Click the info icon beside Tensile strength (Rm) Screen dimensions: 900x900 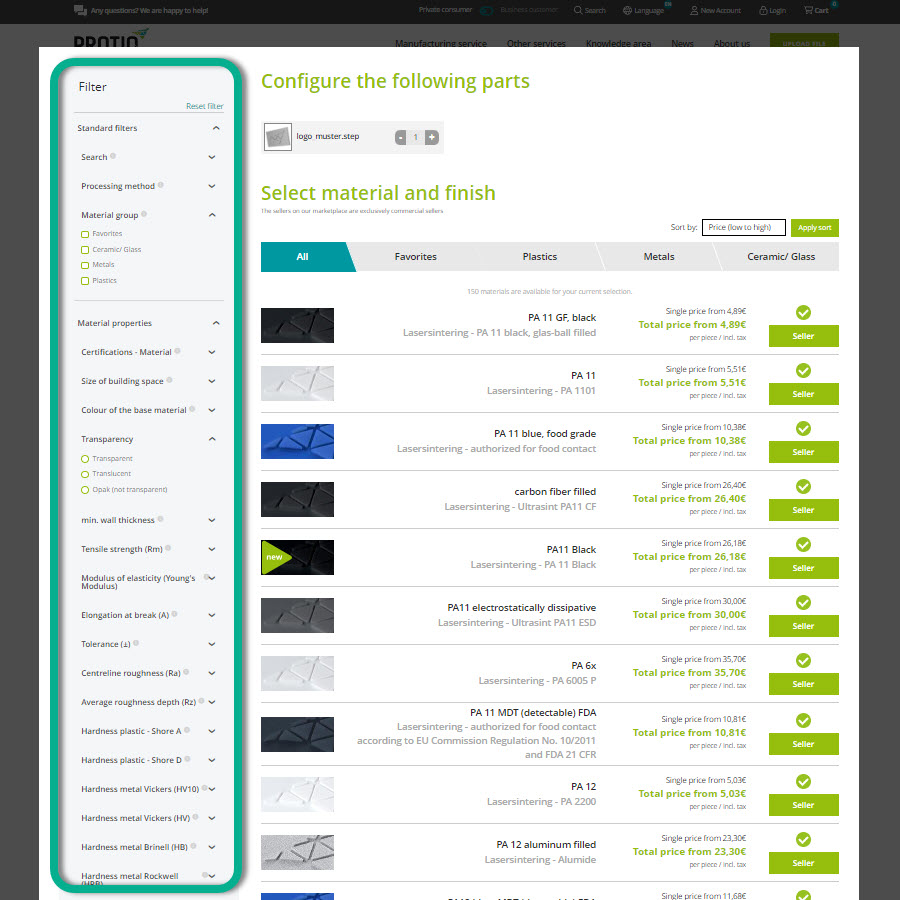(x=168, y=548)
